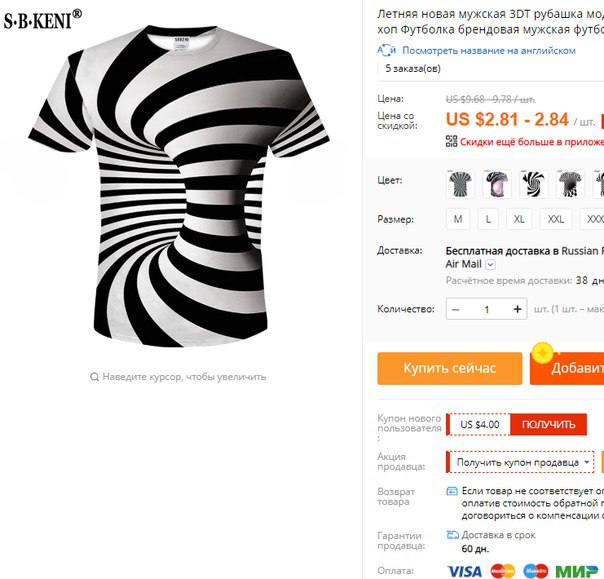Click the Купить сейчас button
Viewport: 604px width, 579px height.
(x=450, y=368)
